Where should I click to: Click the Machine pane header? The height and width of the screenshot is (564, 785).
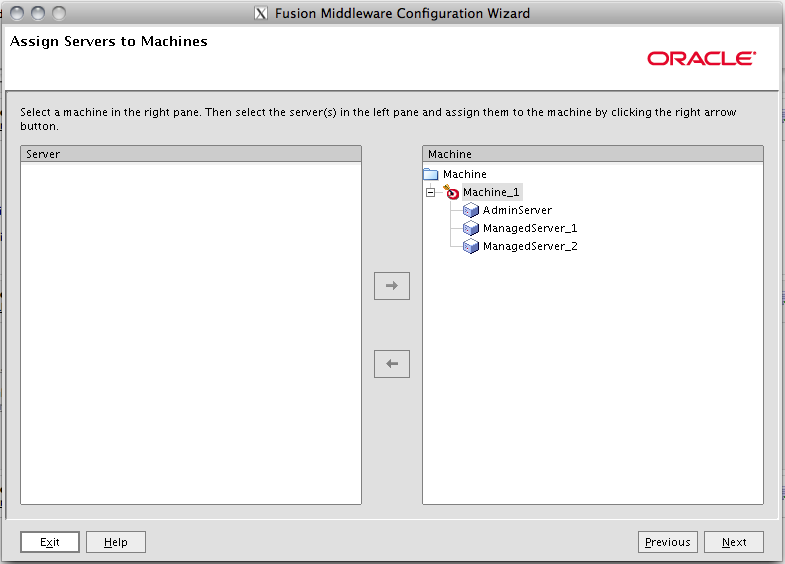coord(593,154)
